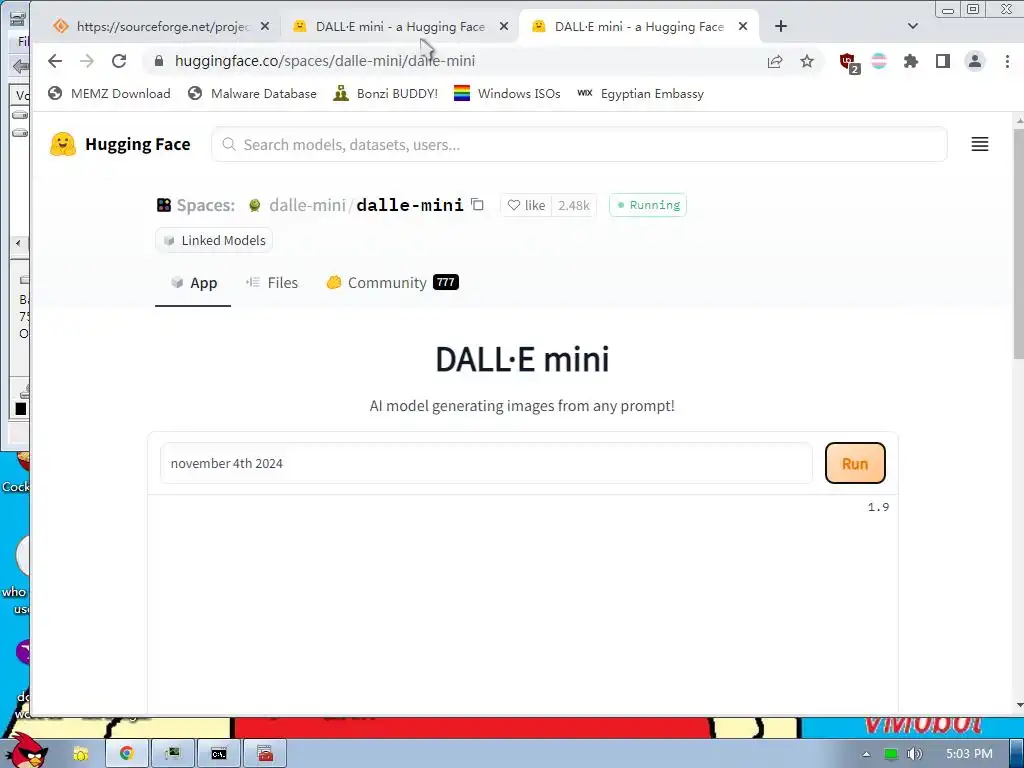Bookmark this page with star icon
This screenshot has width=1024, height=768.
[x=807, y=61]
